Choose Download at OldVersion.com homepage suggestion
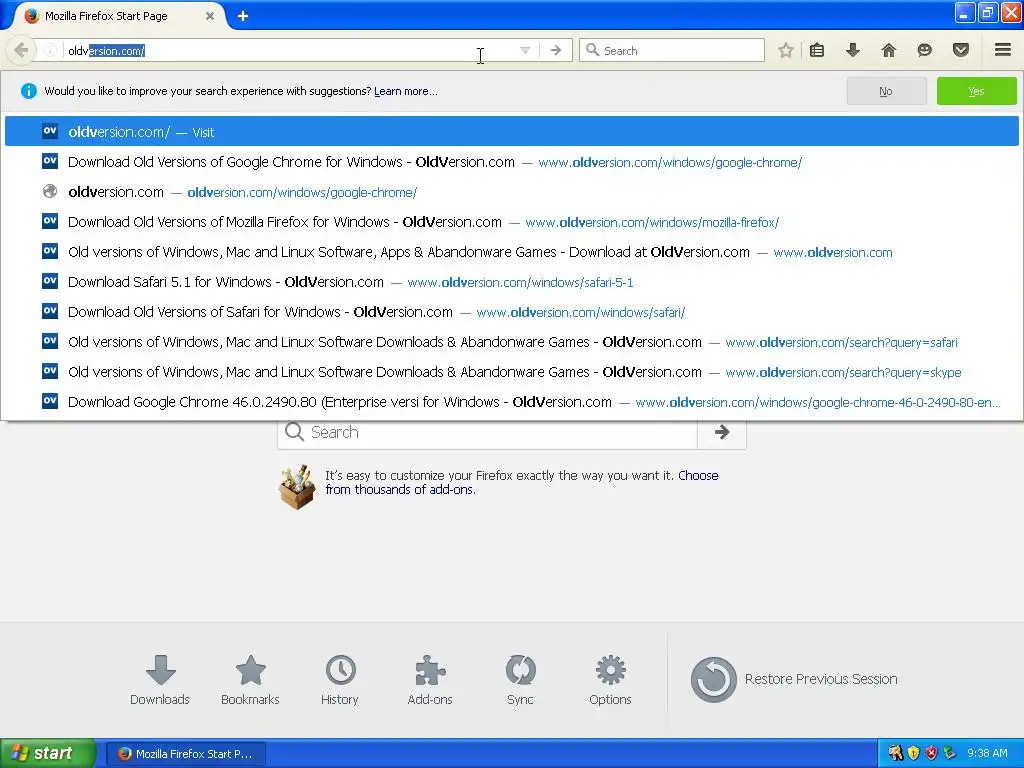This screenshot has width=1024, height=768. click(x=511, y=252)
